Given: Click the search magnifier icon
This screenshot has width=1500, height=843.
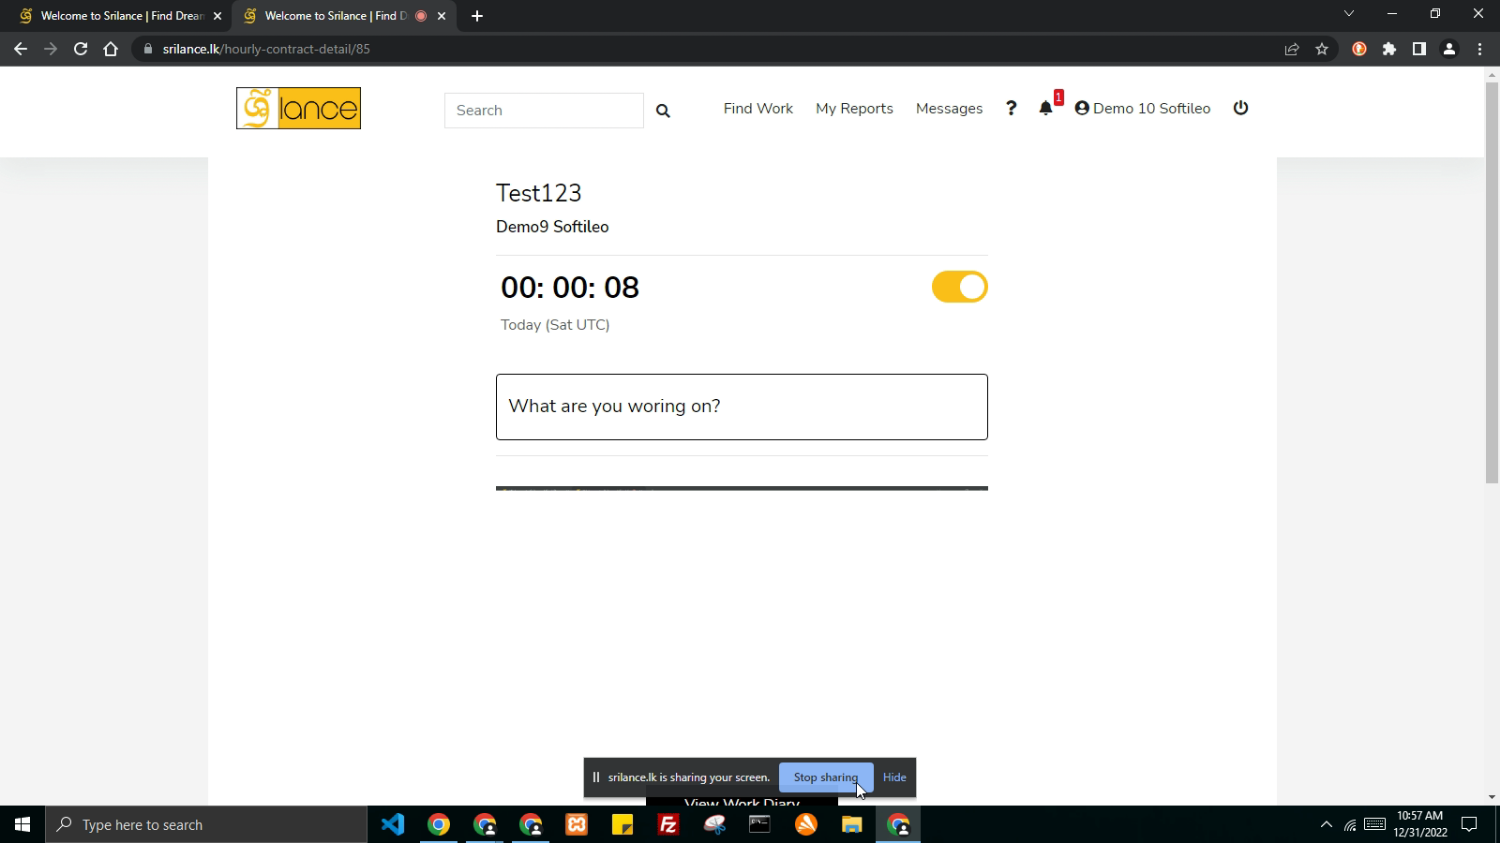Looking at the screenshot, I should pos(663,111).
